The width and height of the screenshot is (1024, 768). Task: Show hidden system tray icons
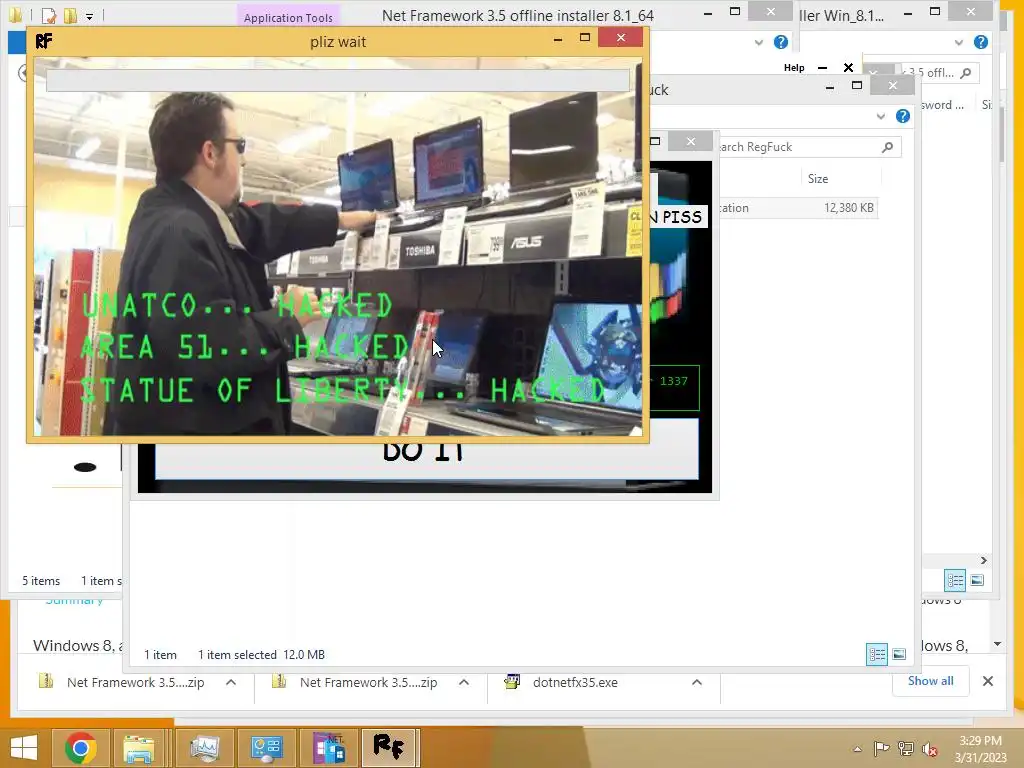point(857,749)
